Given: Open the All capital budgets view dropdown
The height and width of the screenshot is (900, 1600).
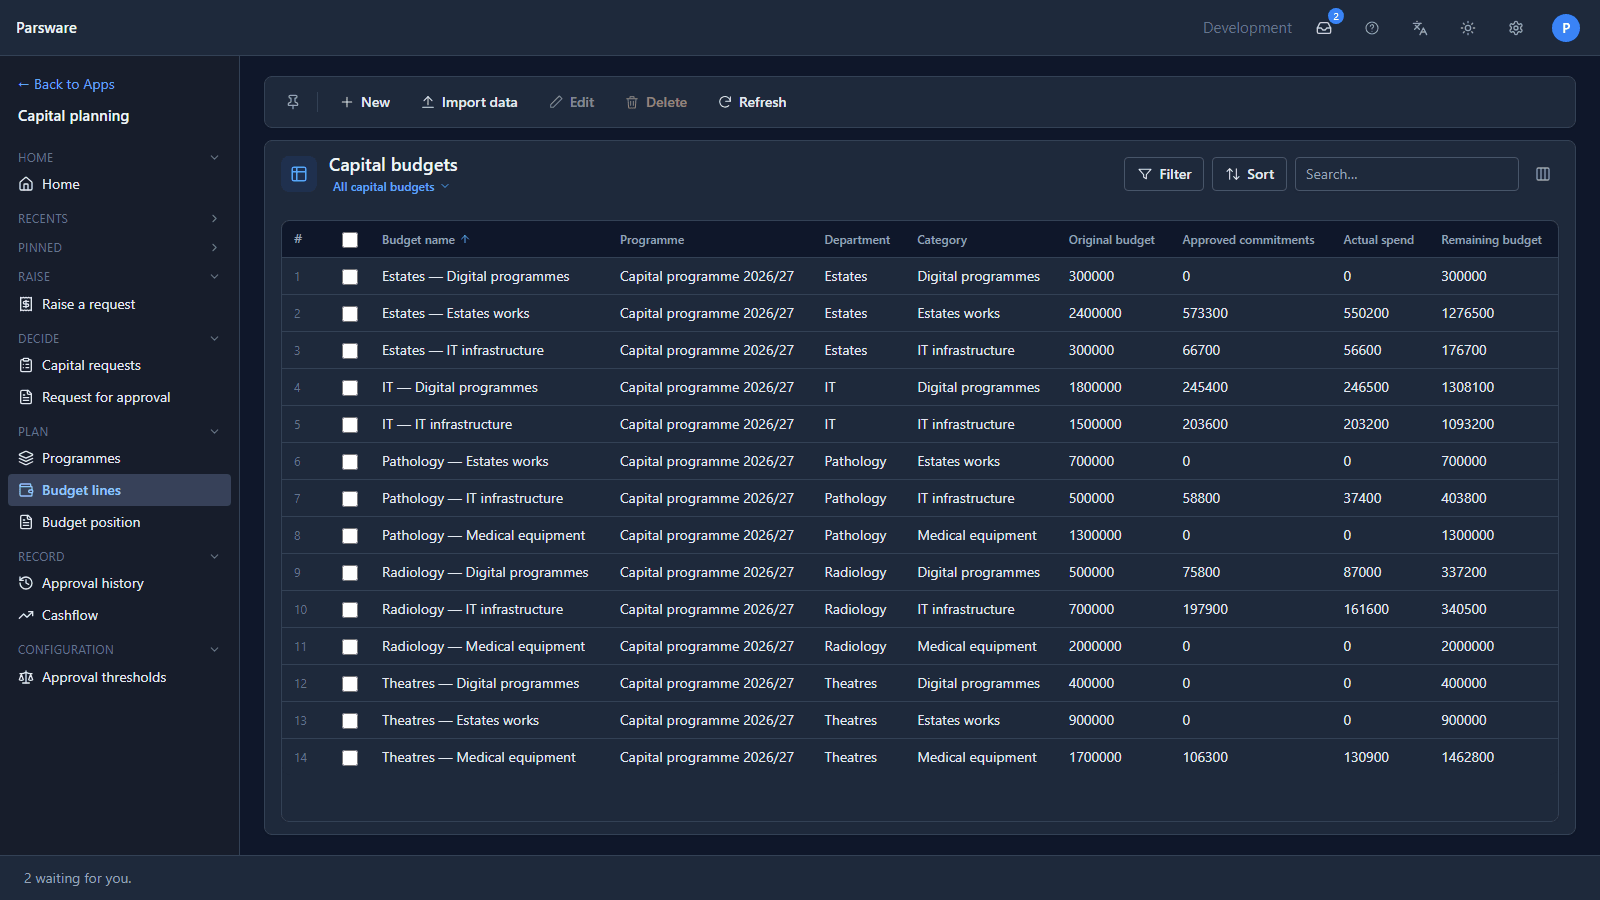Looking at the screenshot, I should [x=391, y=187].
